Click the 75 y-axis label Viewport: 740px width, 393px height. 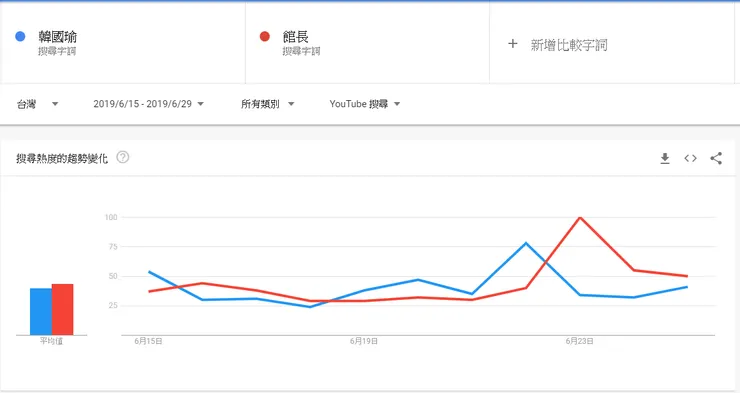coord(113,247)
